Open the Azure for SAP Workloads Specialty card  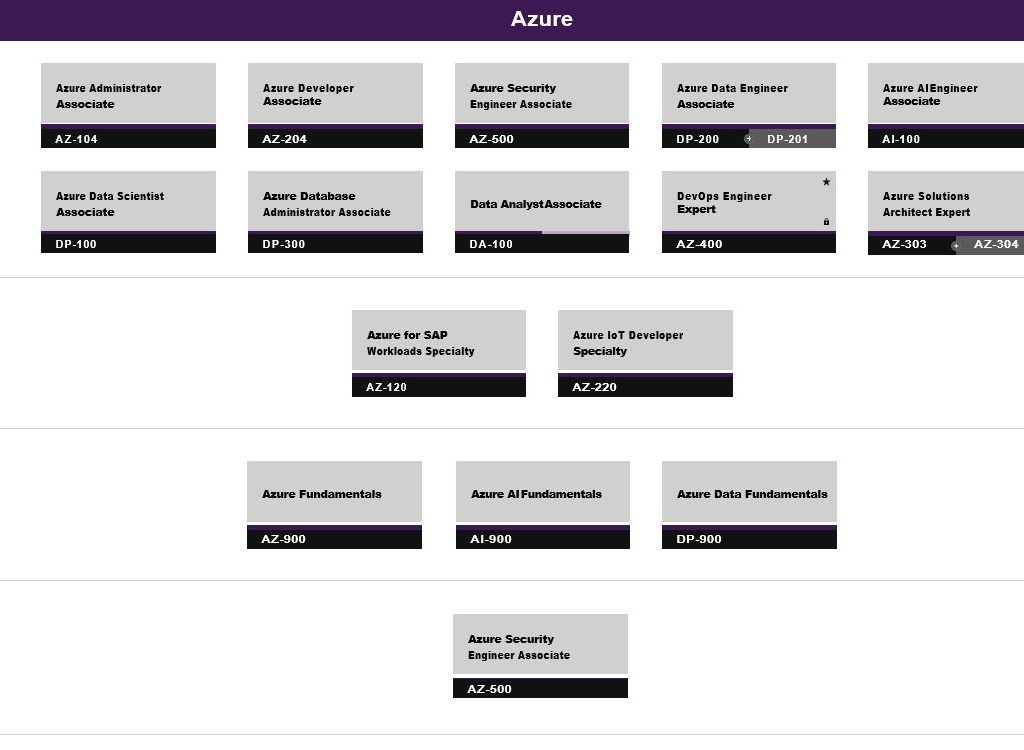(x=438, y=342)
